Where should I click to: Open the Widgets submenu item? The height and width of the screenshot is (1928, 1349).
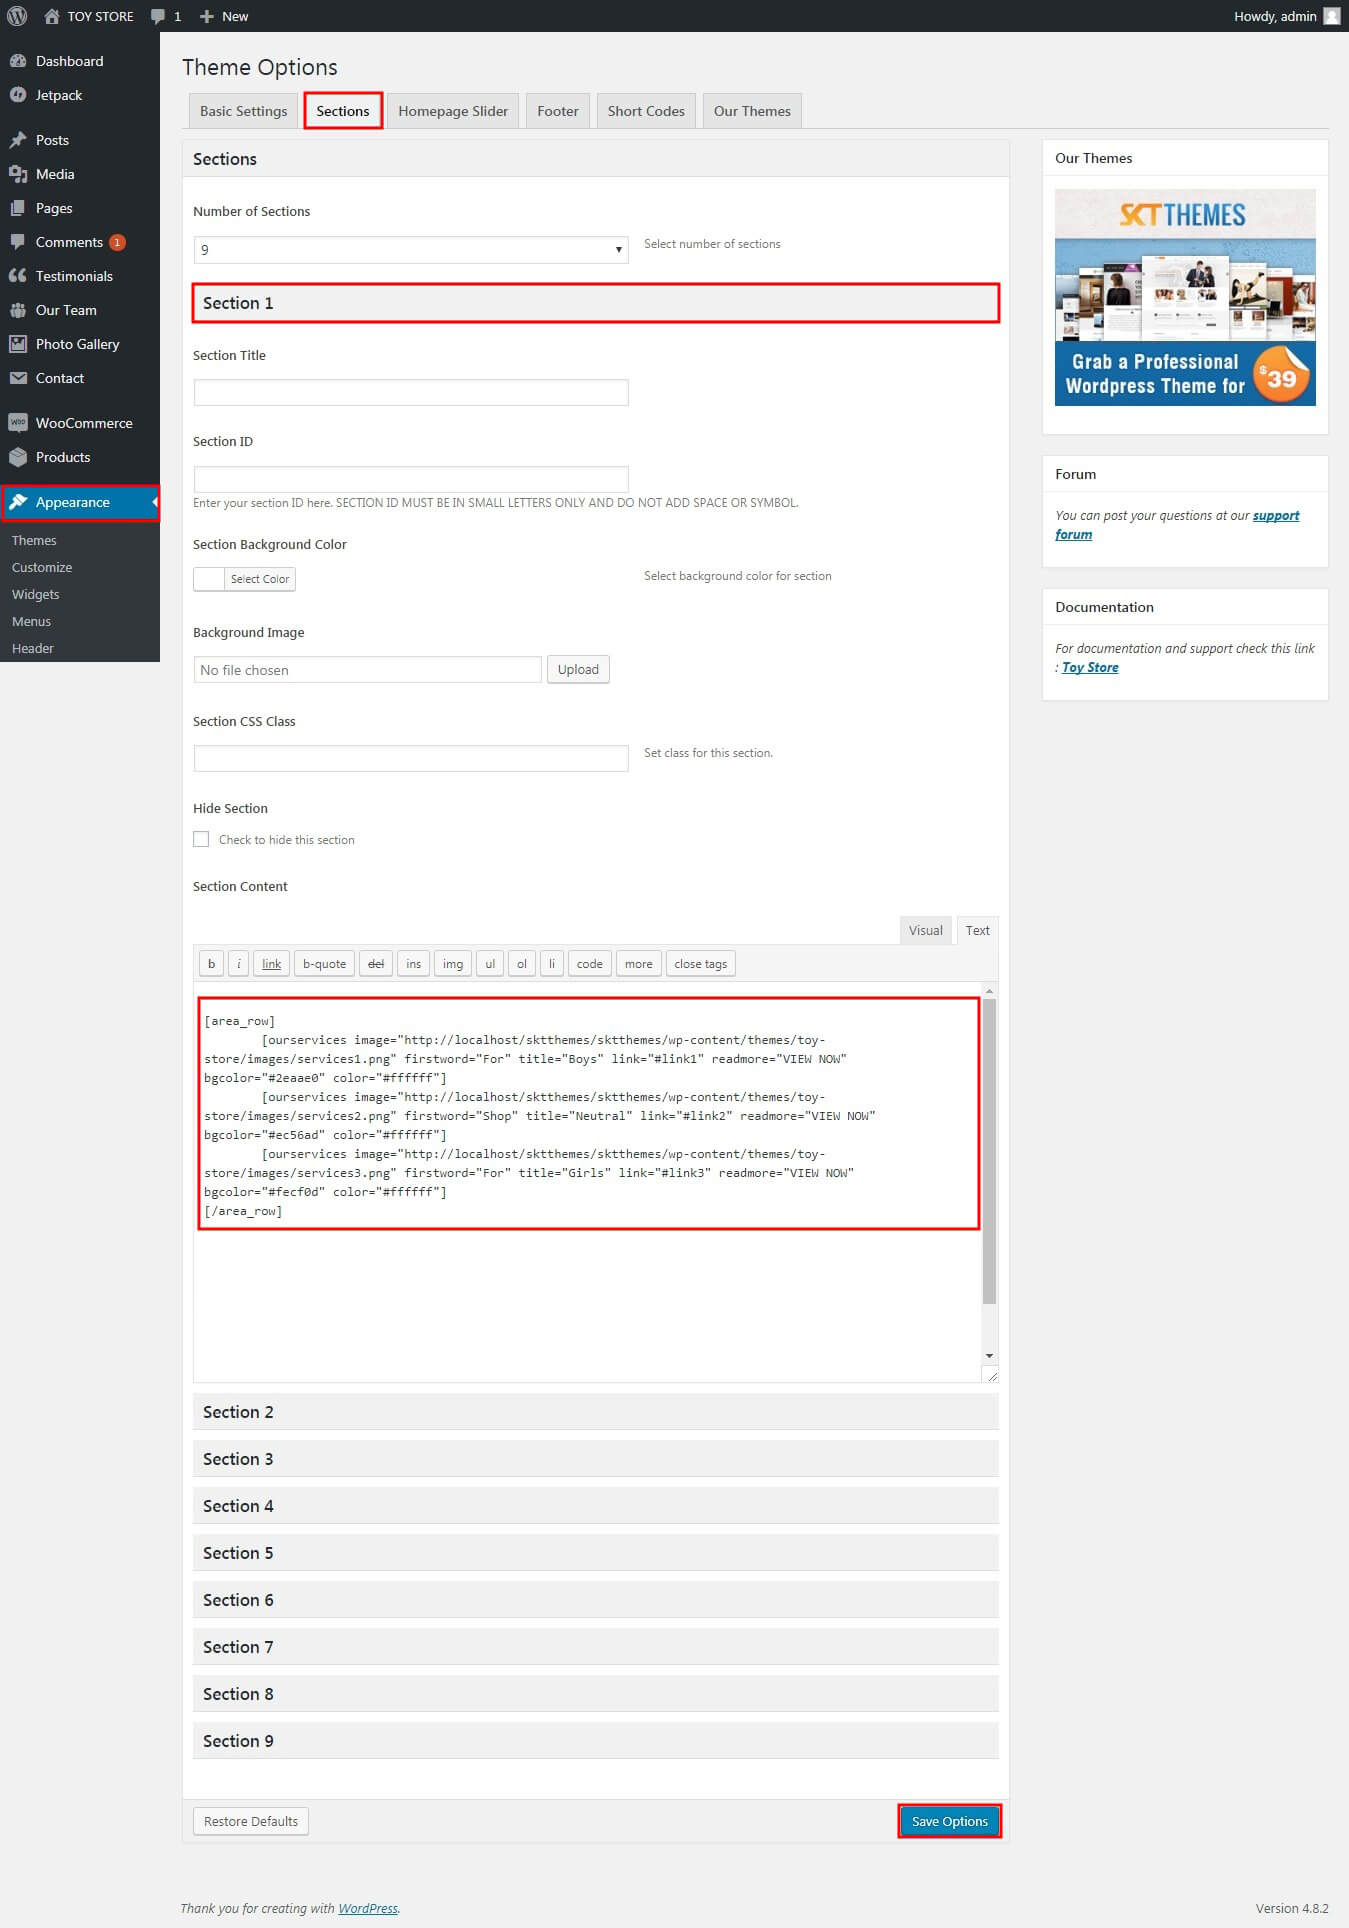click(x=36, y=594)
